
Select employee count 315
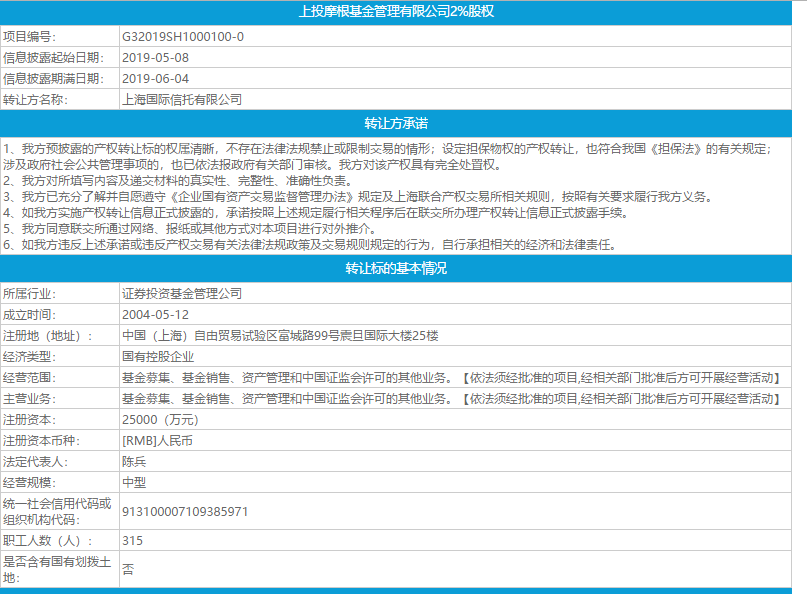[132, 540]
